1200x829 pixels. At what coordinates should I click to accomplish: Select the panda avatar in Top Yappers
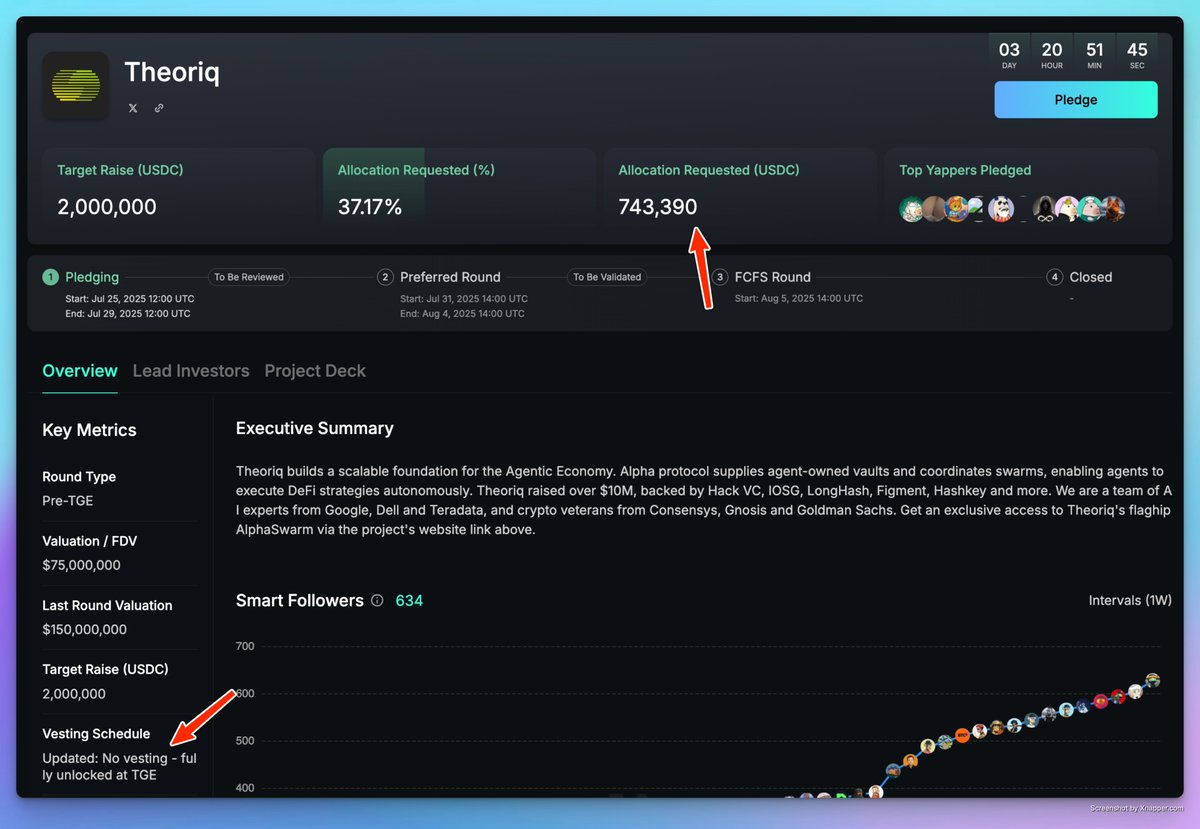pos(1001,209)
